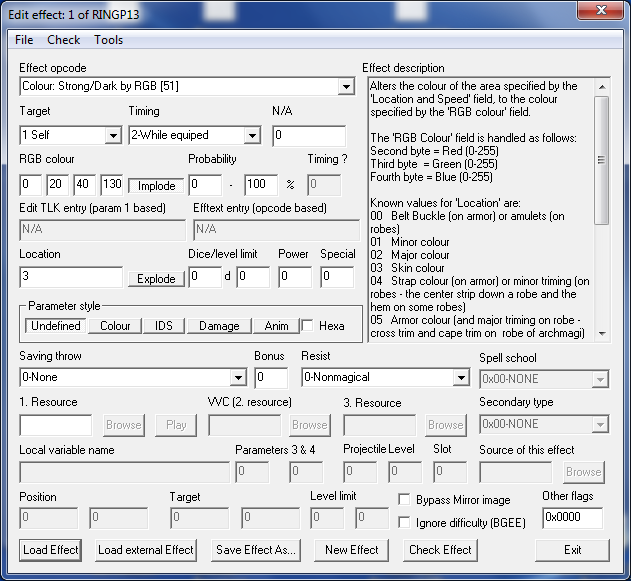Screen dimensions: 631x581
Task: Expand the Resist dropdown showing Nonmagical
Action: [461, 377]
